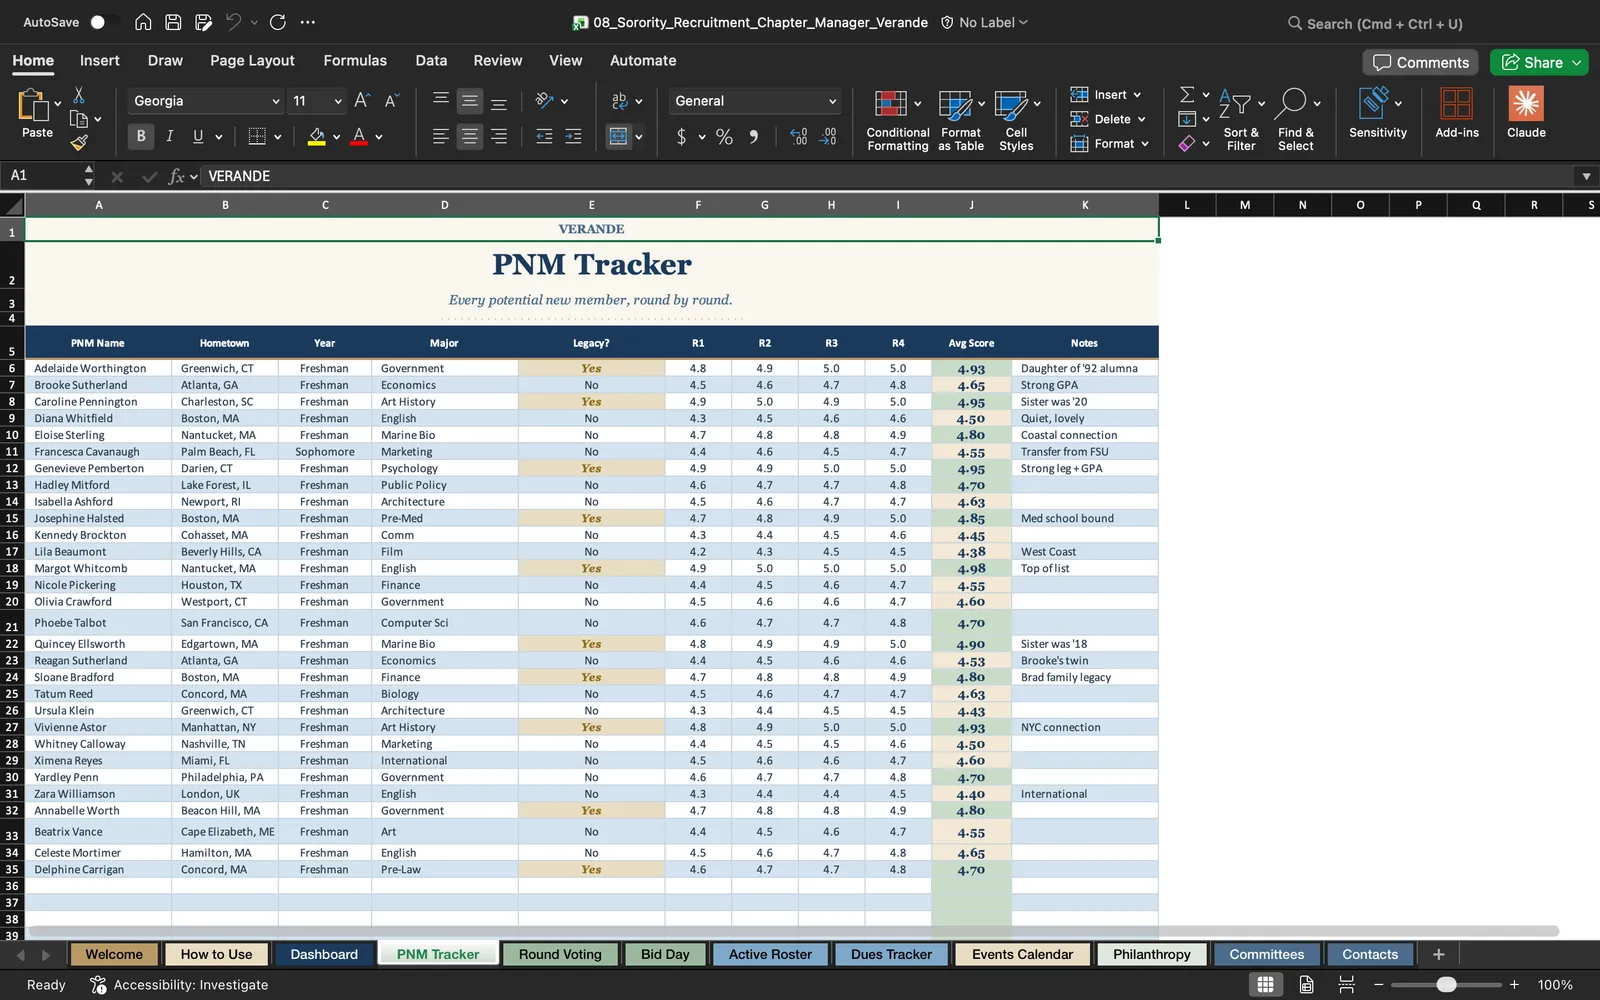Click the Paste clipboard icon

(x=34, y=105)
